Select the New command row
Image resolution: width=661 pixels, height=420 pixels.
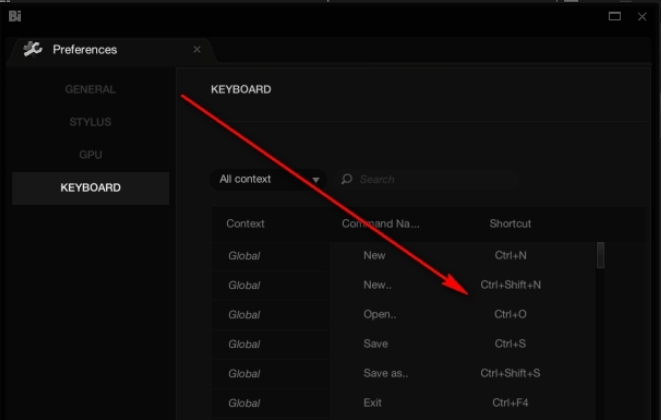click(374, 255)
